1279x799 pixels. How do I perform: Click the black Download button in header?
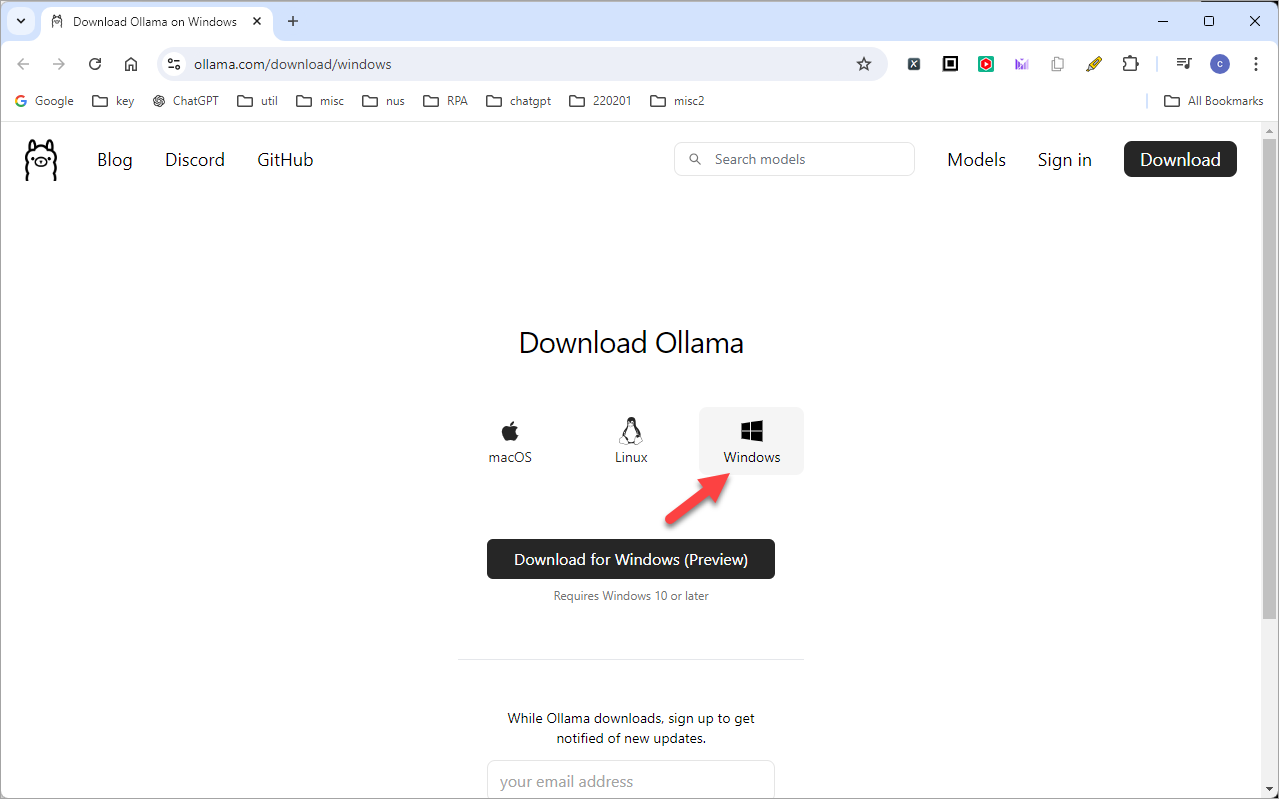pos(1180,159)
